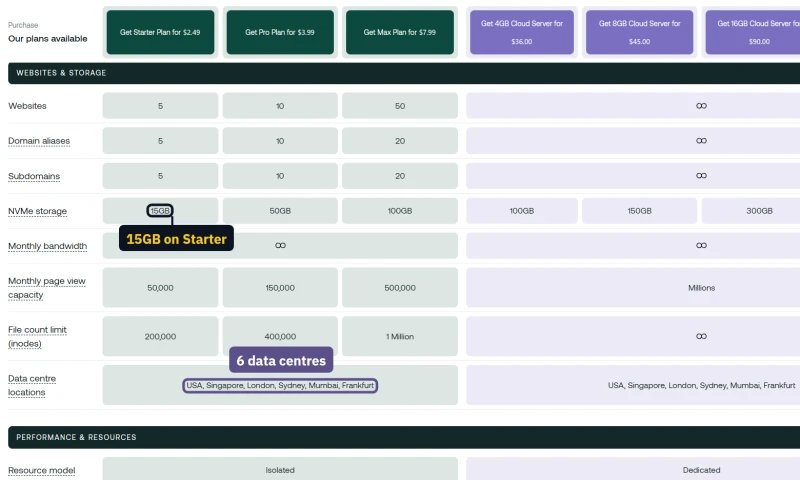Open the Domain aliases tooltip label
The height and width of the screenshot is (480, 800).
[39, 141]
